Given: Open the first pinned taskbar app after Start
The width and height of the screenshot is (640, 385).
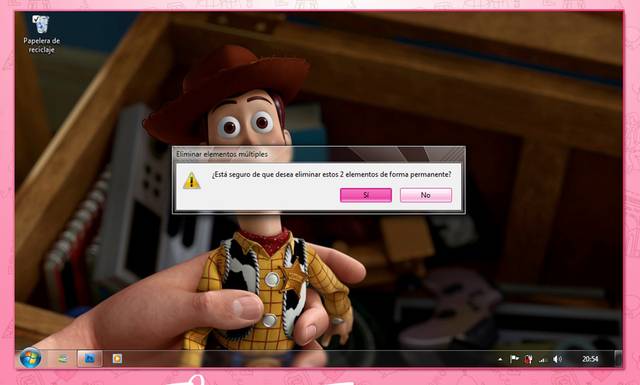Looking at the screenshot, I should pos(63,359).
